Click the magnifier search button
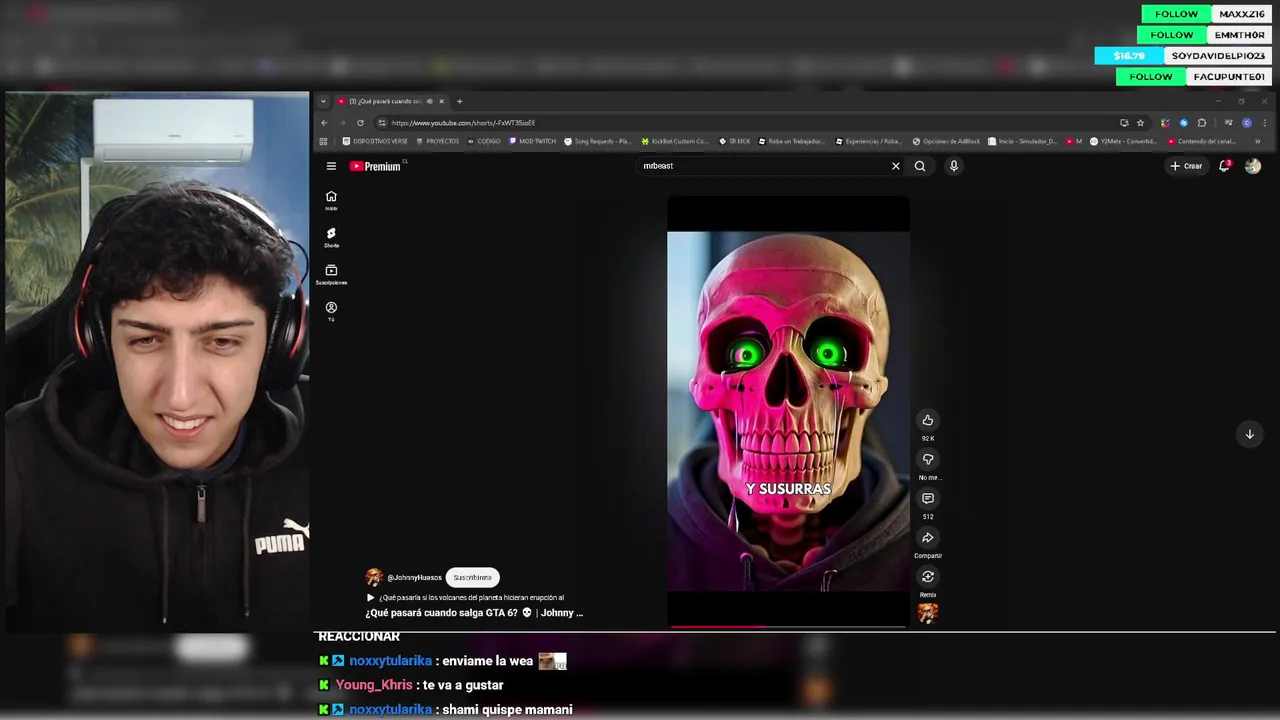The image size is (1280, 720). pyautogui.click(x=920, y=166)
